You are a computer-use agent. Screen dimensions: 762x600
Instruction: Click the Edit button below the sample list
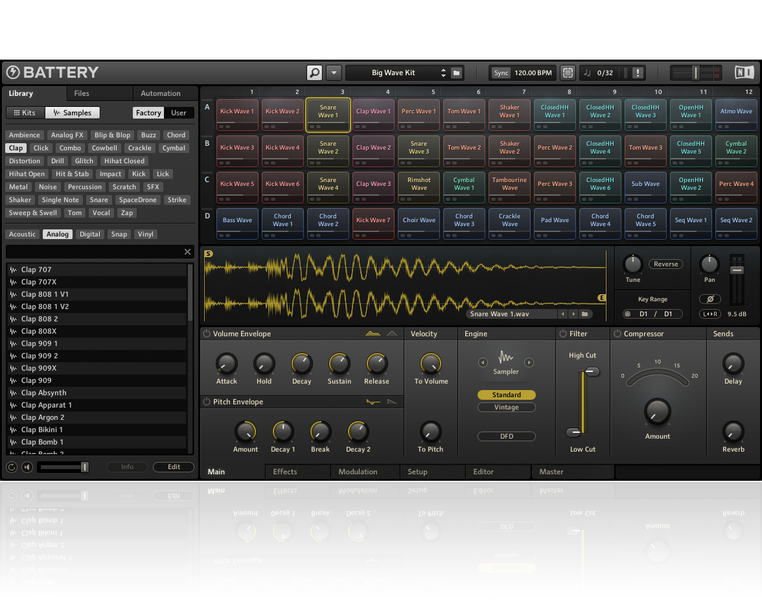pos(173,467)
